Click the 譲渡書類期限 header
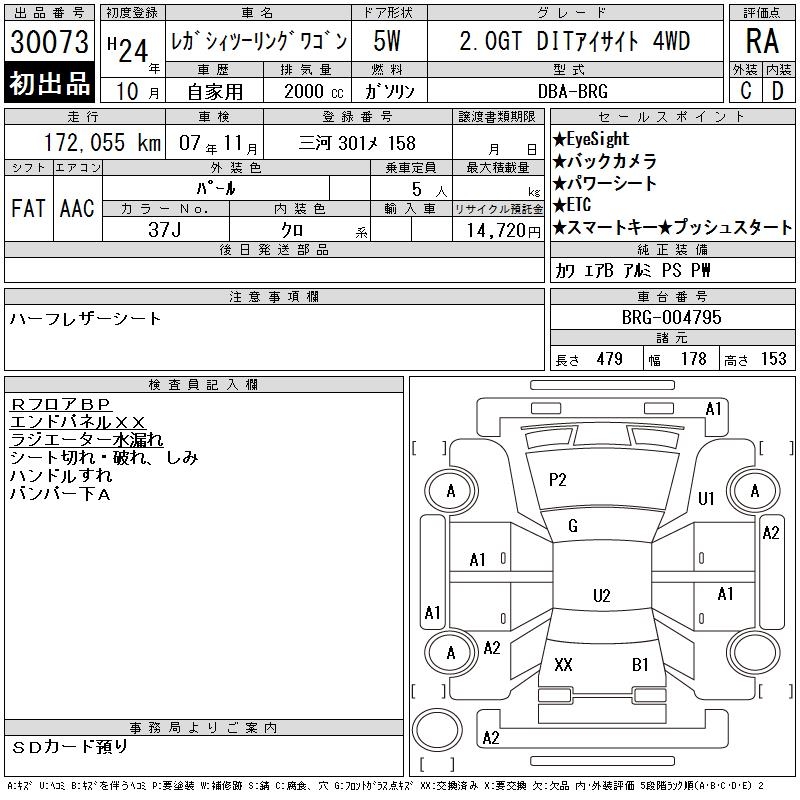Image resolution: width=800 pixels, height=800 pixels. coord(497,117)
